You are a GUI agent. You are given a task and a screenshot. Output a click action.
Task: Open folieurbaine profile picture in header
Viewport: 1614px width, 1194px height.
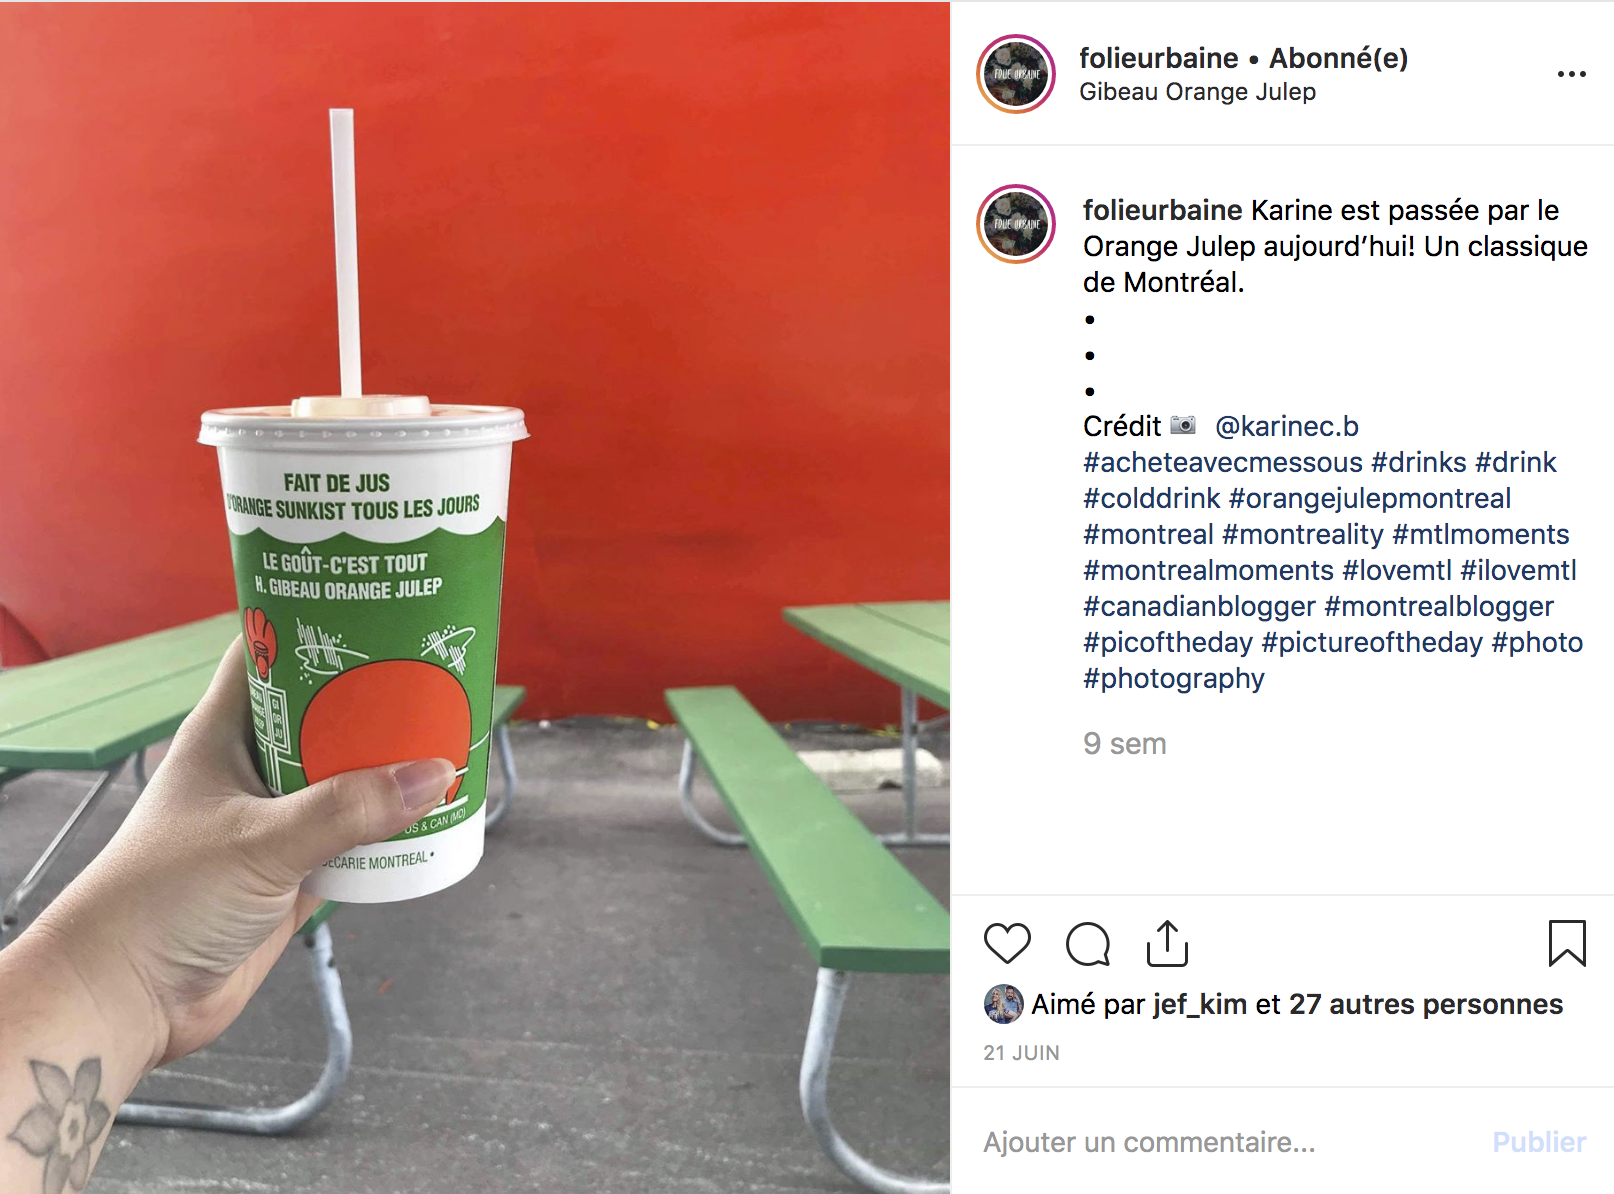[x=1016, y=74]
